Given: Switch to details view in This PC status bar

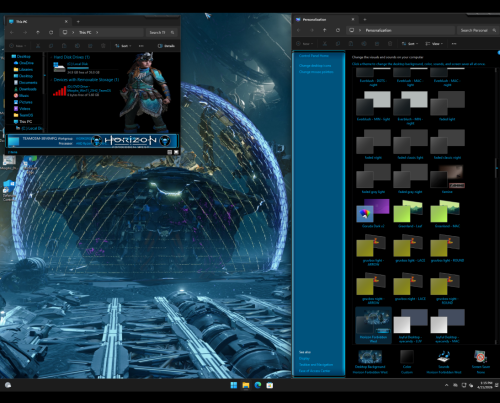Looking at the screenshot, I should point(170,152).
